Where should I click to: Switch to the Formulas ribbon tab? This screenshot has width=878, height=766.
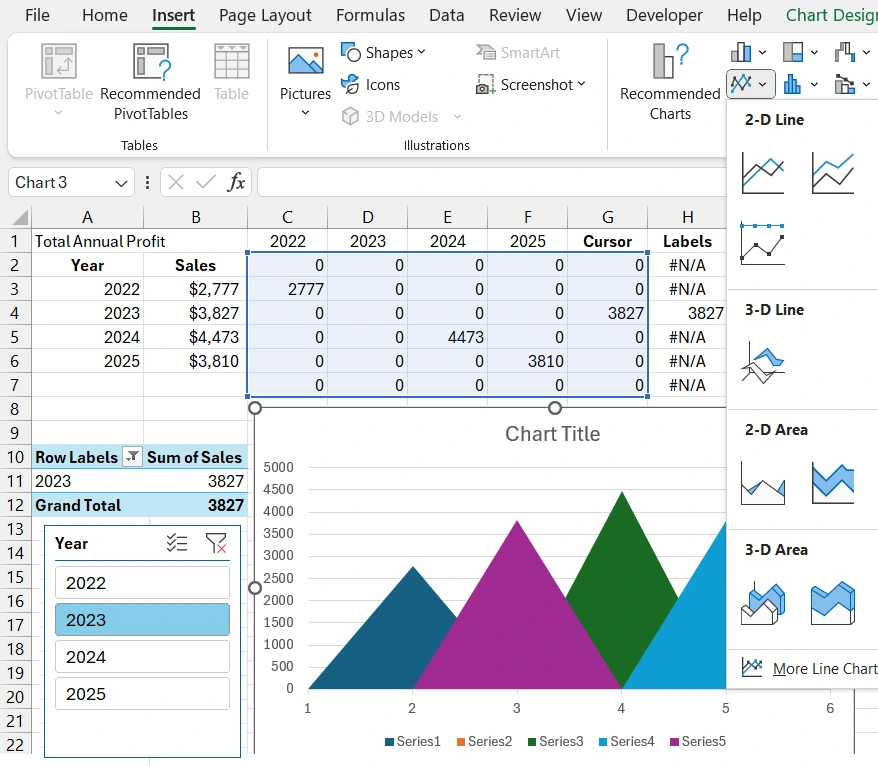(370, 15)
